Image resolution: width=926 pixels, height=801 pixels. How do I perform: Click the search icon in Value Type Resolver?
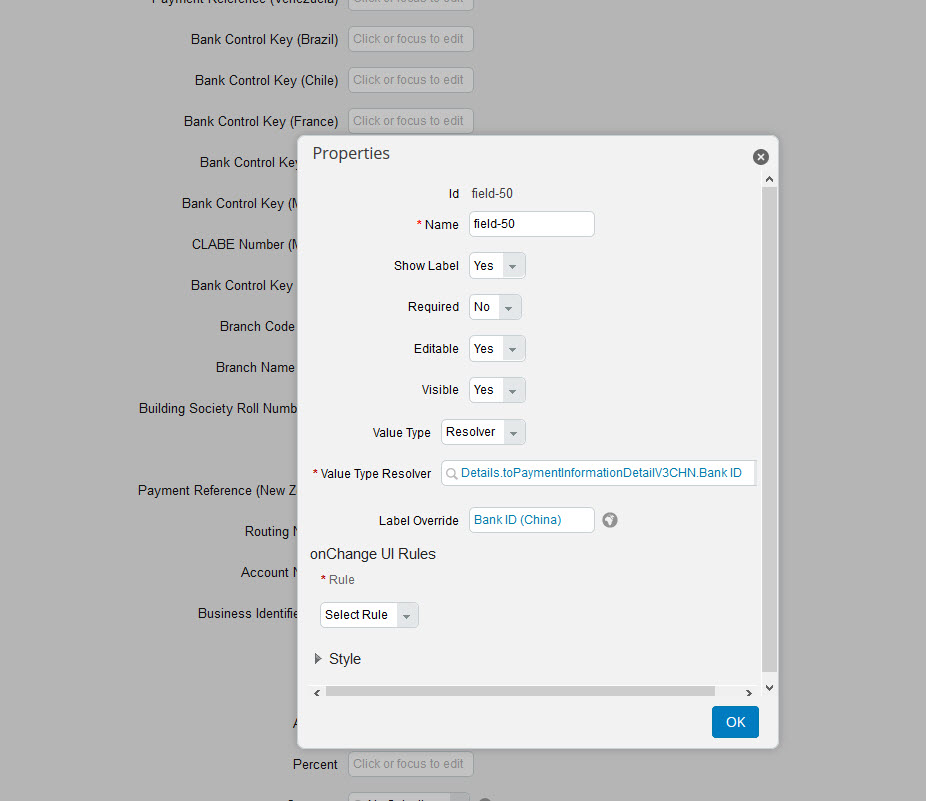tap(452, 474)
